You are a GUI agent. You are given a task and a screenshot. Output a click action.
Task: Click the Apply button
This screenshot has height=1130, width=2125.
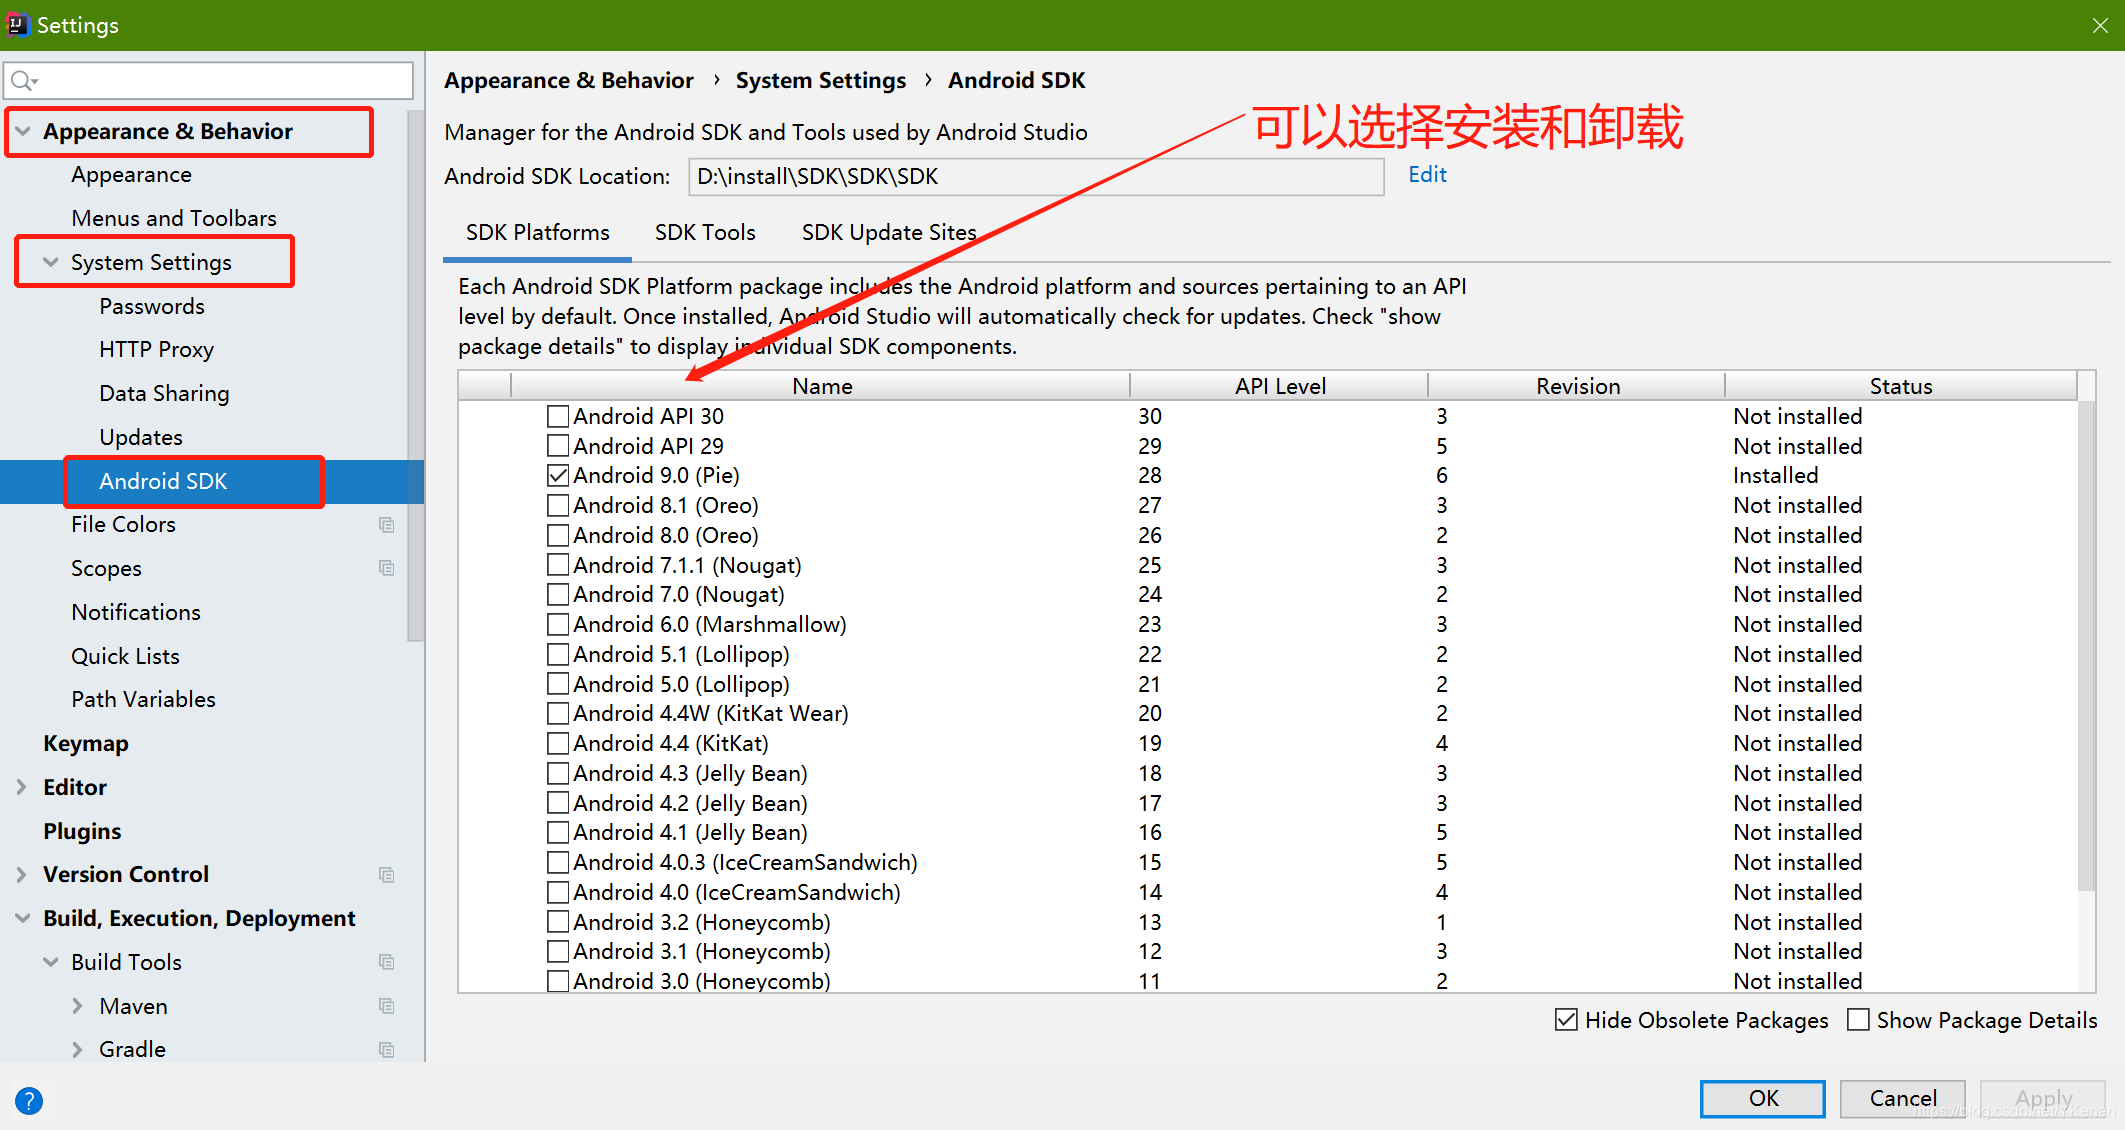pyautogui.click(x=2043, y=1098)
